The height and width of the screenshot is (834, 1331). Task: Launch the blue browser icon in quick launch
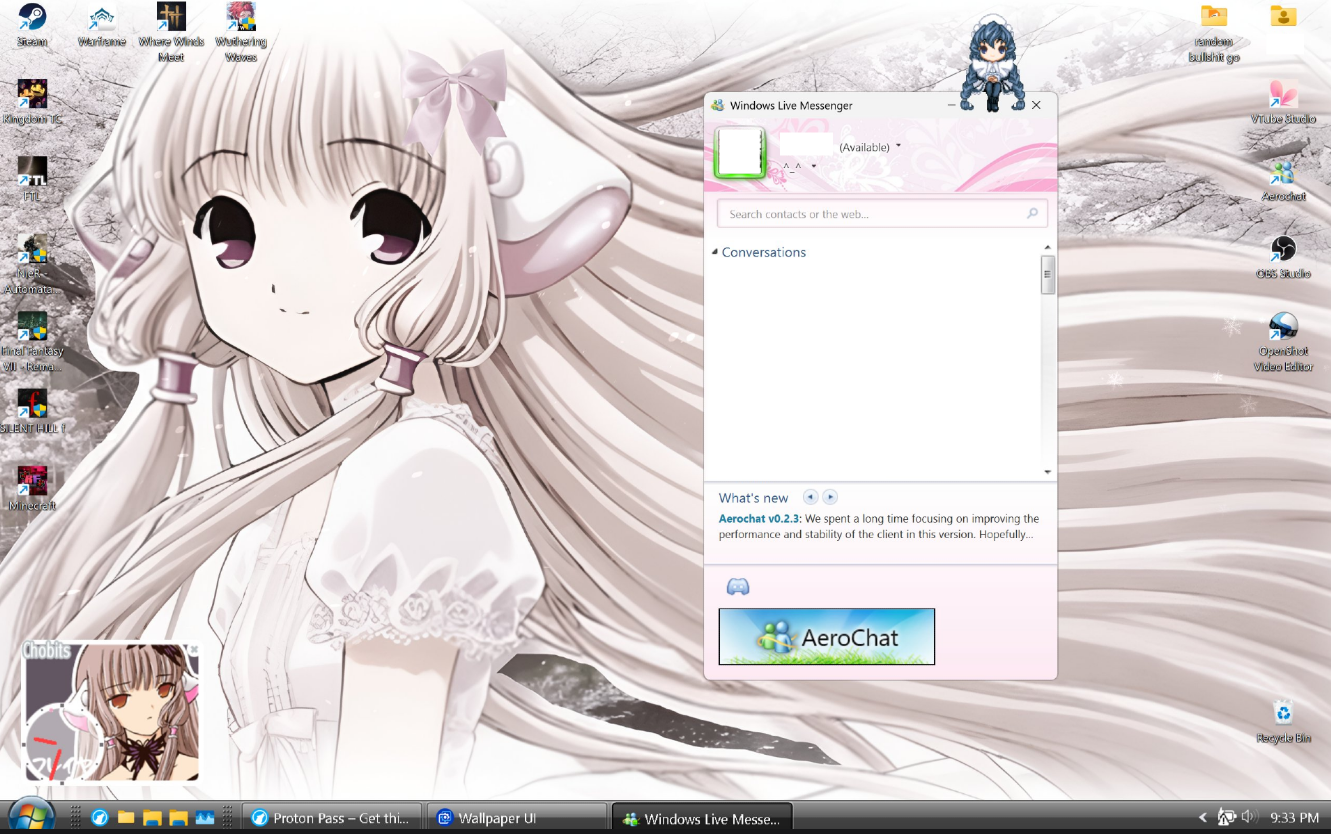tap(99, 817)
